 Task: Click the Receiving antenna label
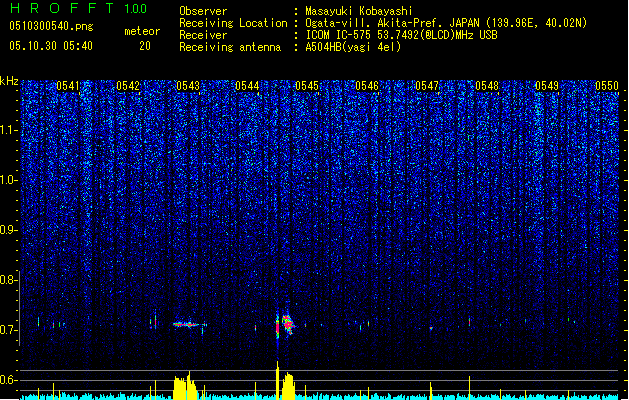230,47
